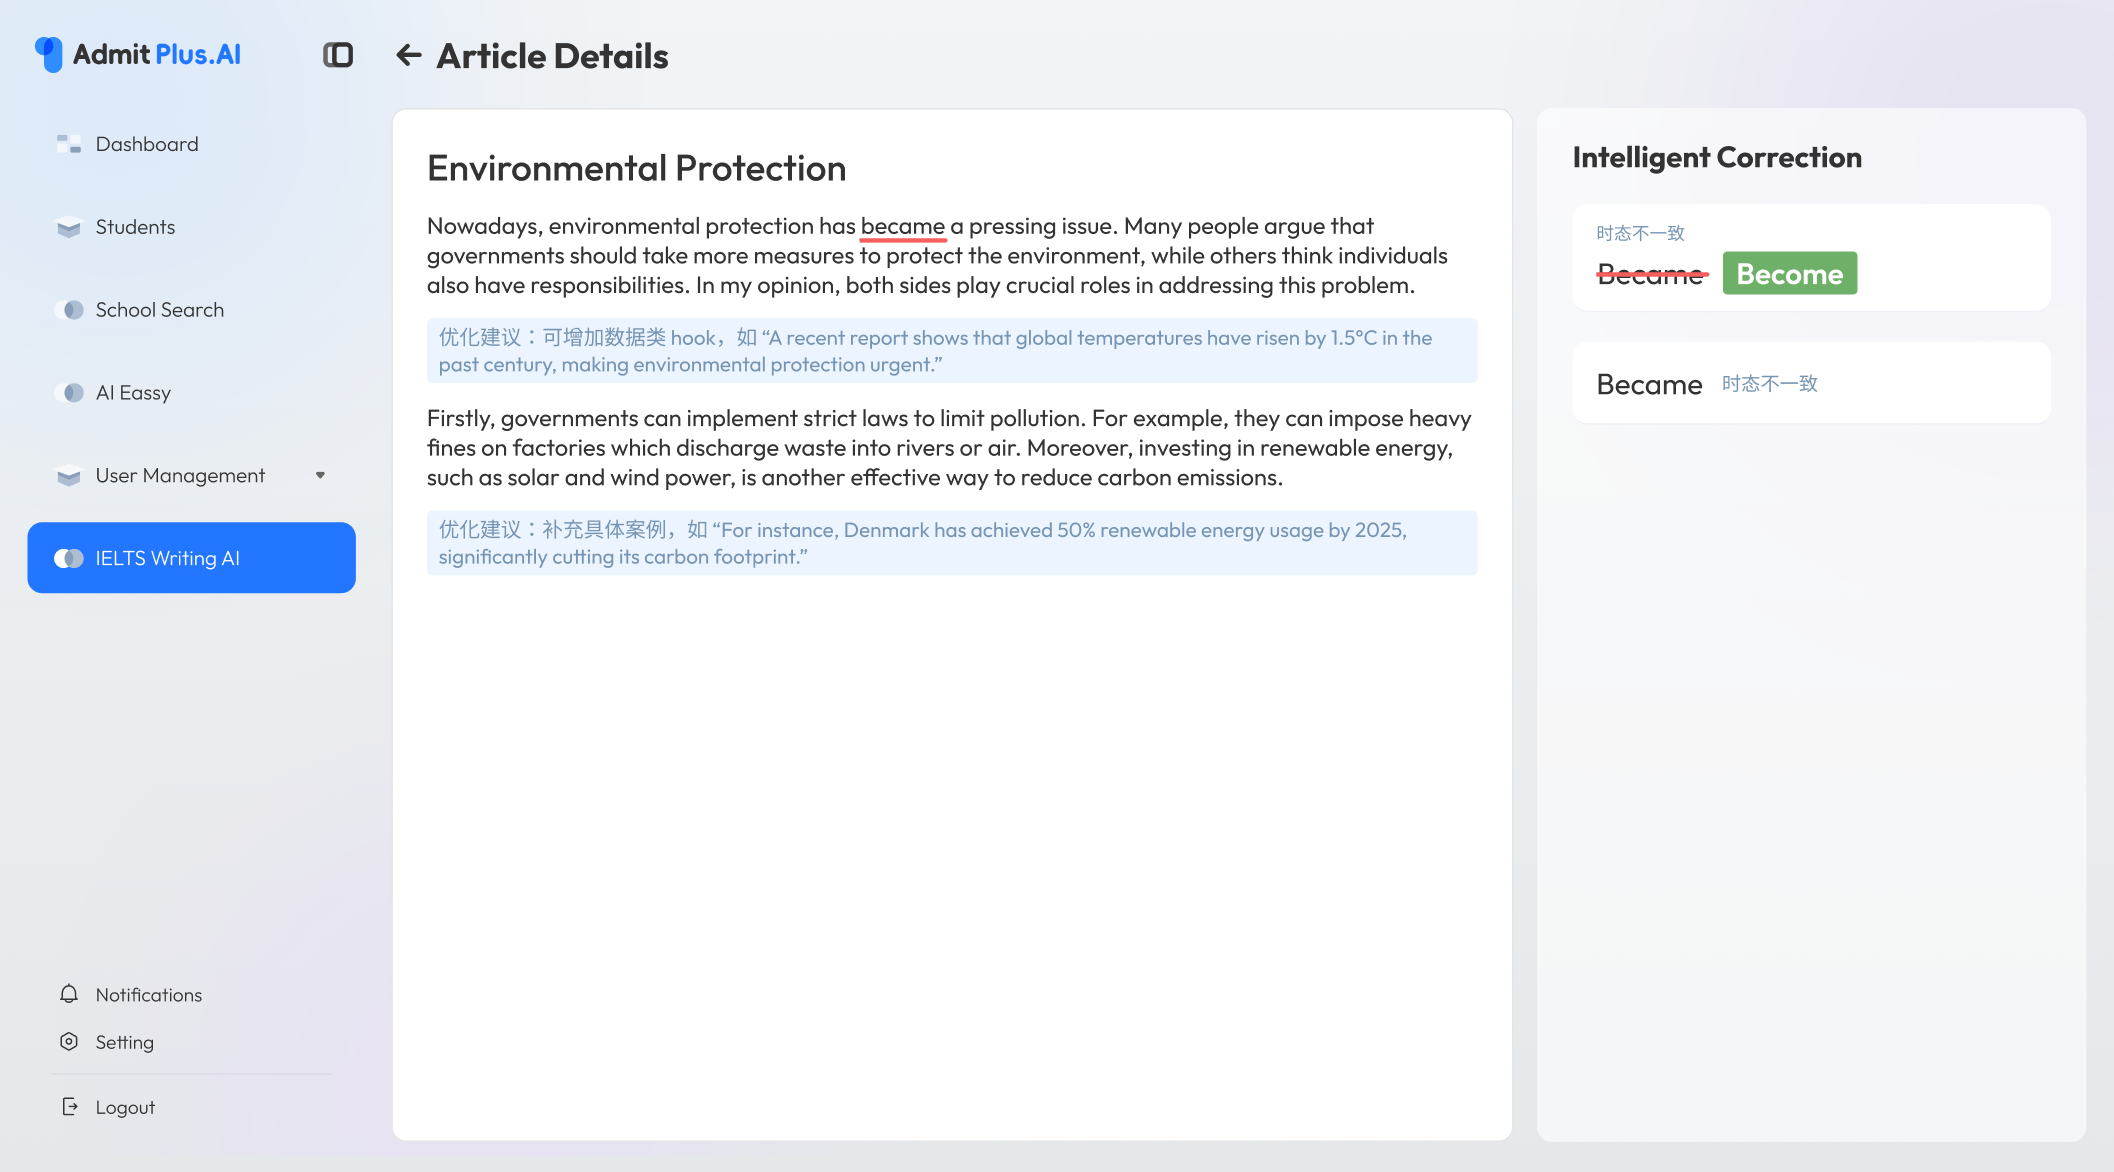Image resolution: width=2114 pixels, height=1172 pixels.
Task: Click the Logout door icon
Action: tap(69, 1107)
